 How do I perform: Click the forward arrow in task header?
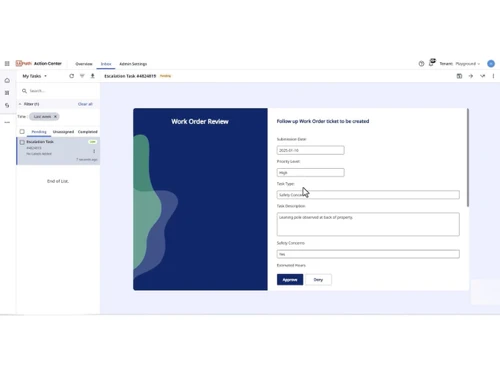click(471, 76)
